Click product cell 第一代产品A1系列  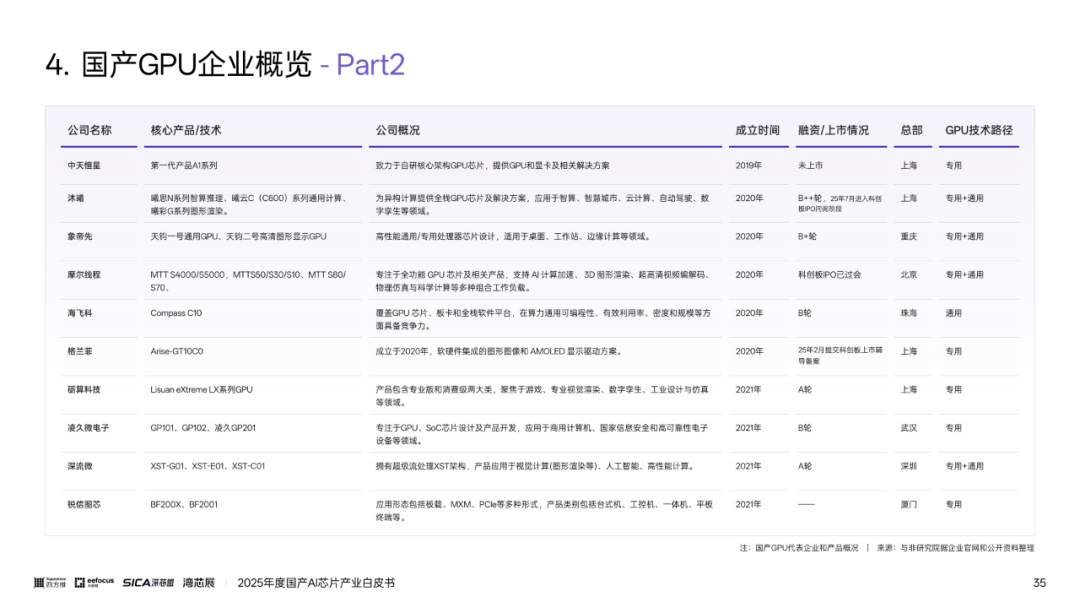184,165
